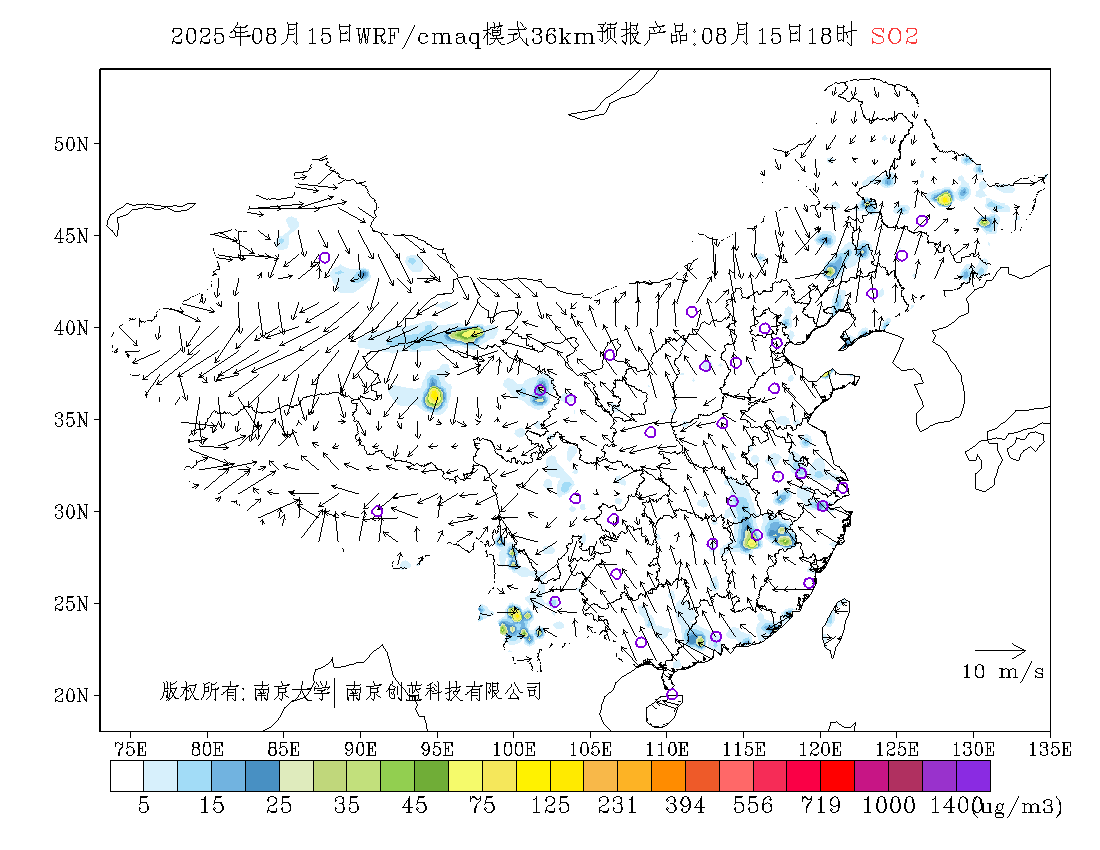Click the 30N latitude label
Image resolution: width=1100 pixels, height=850 pixels.
click(x=72, y=512)
